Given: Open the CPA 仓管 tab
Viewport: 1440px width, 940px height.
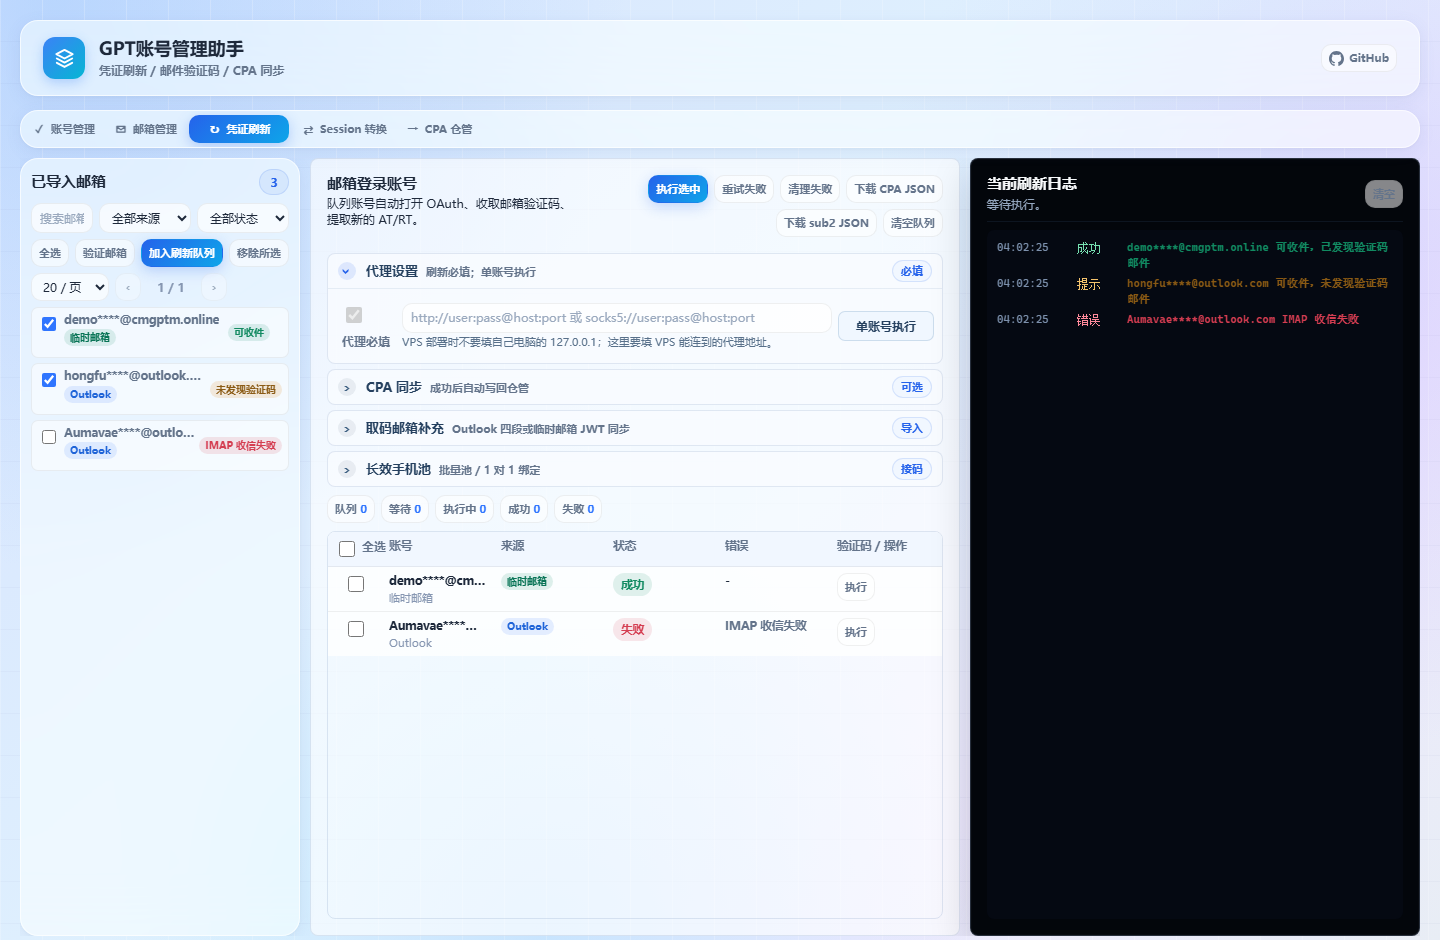Looking at the screenshot, I should point(440,129).
